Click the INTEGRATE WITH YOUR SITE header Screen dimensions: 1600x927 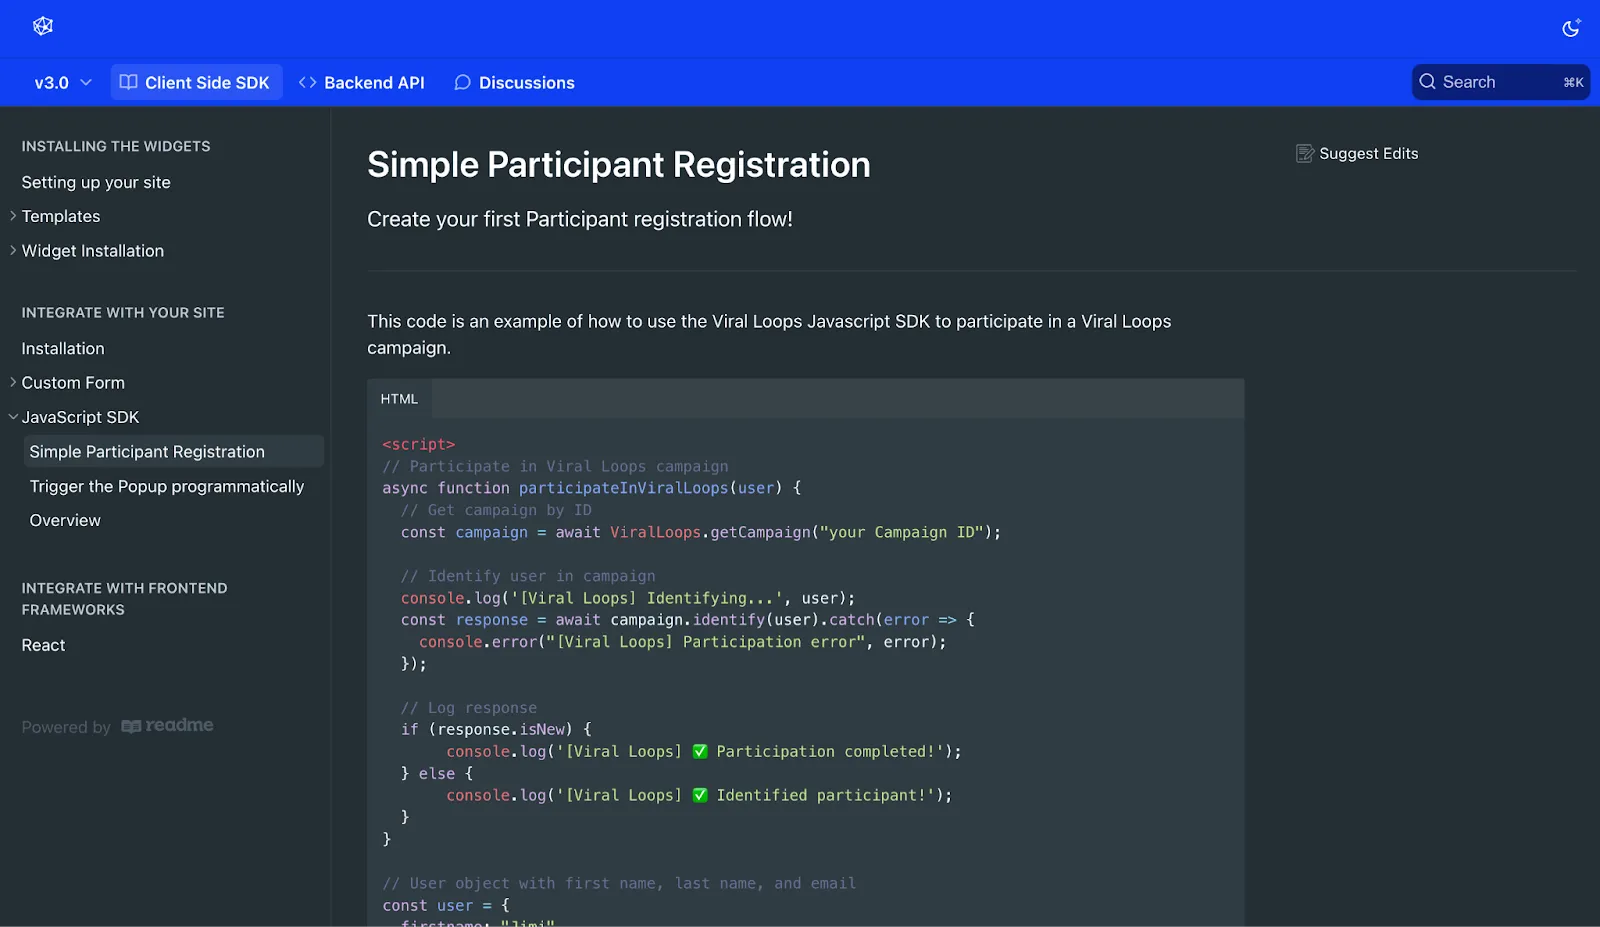click(x=123, y=312)
